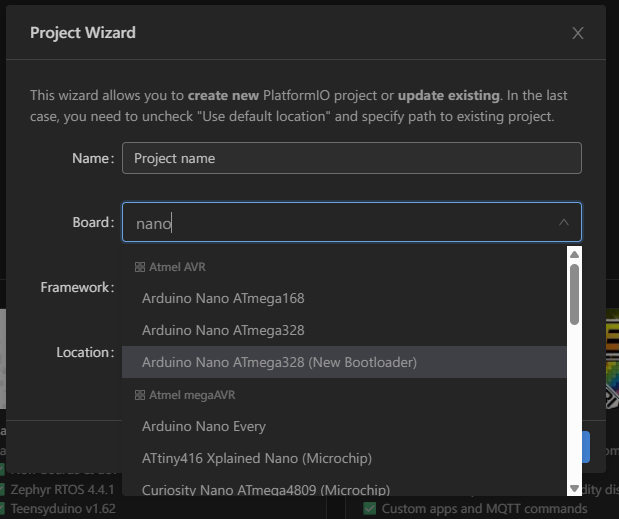Toggle the Custom apps and MQTT commands checkbox
This screenshot has width=619, height=519.
tap(370, 508)
